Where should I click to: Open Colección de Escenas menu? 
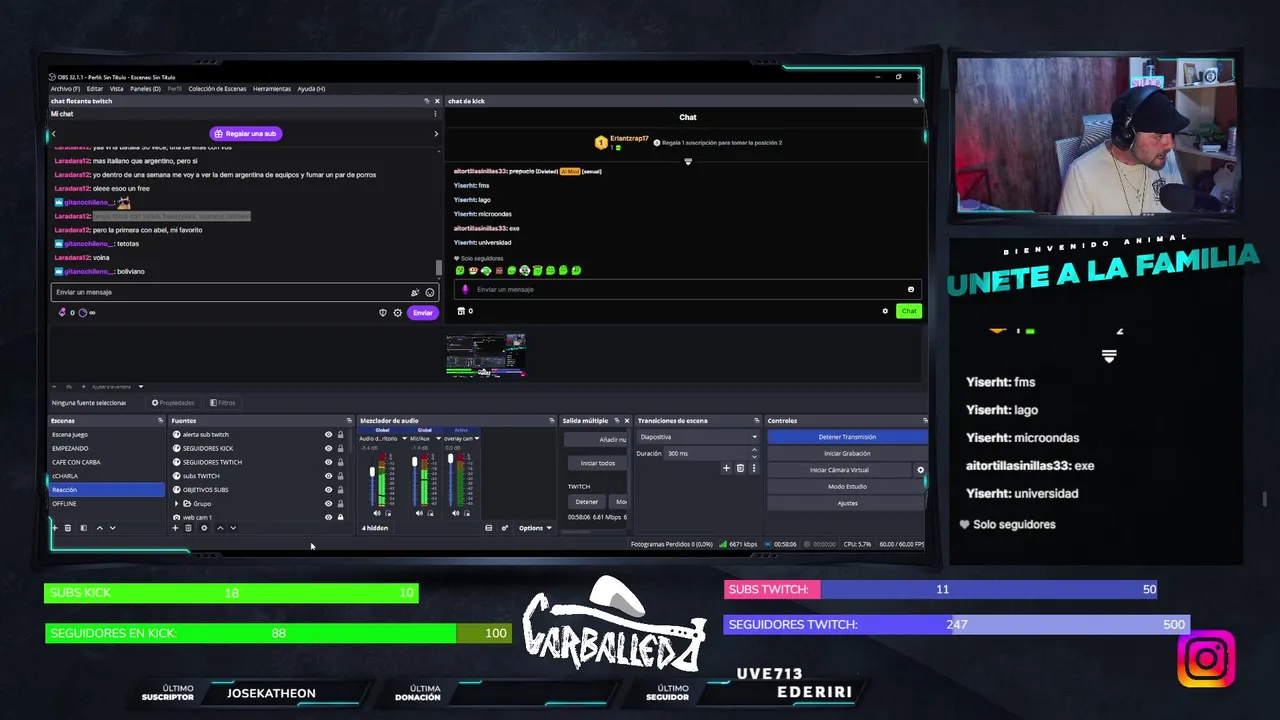[217, 89]
